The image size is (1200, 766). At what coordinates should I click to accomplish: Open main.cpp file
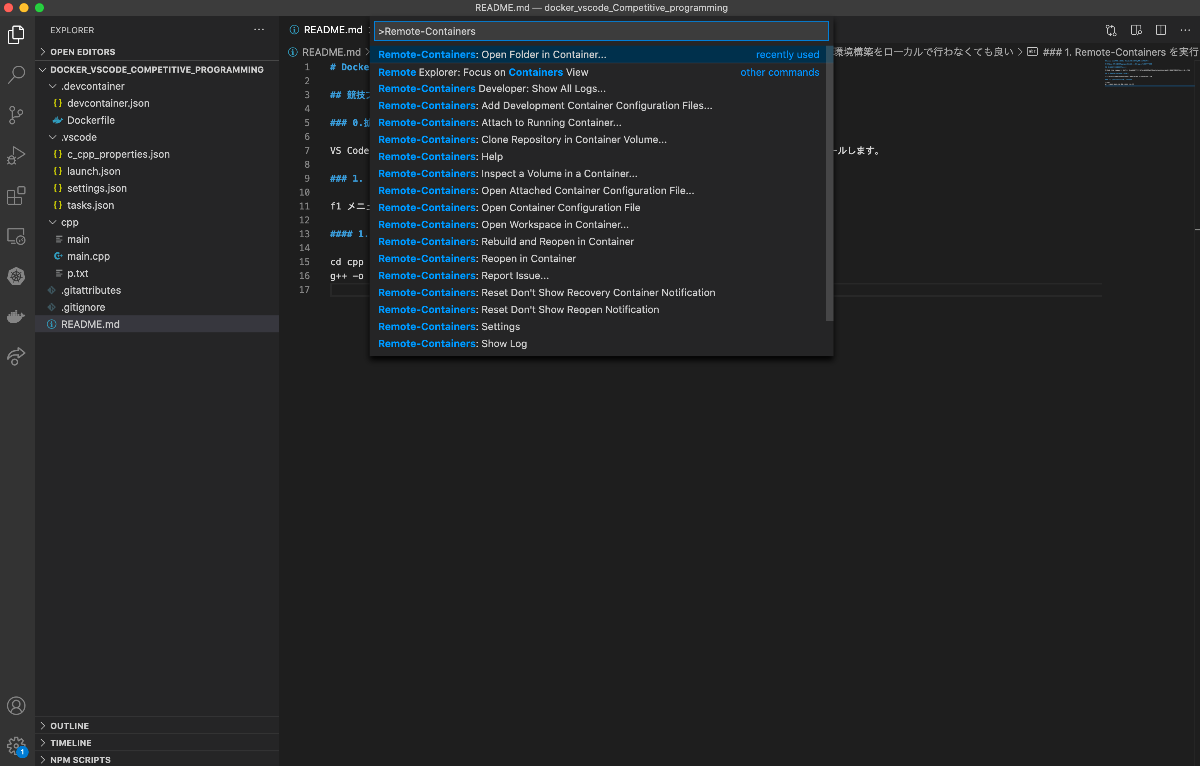157,256
